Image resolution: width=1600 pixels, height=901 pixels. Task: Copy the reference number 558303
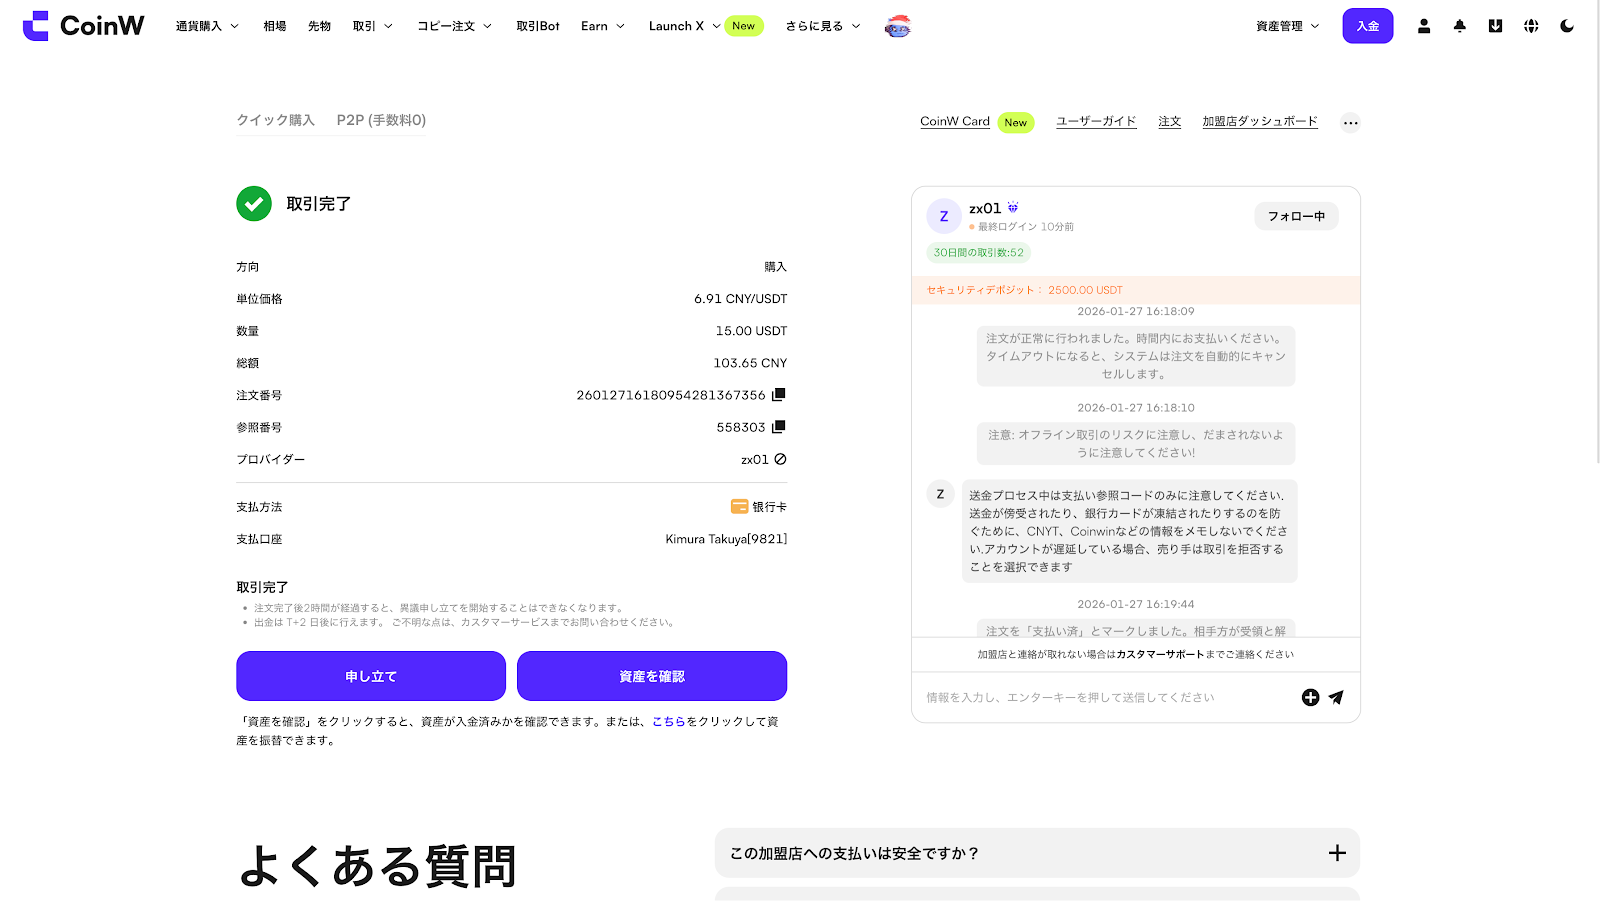coord(779,427)
